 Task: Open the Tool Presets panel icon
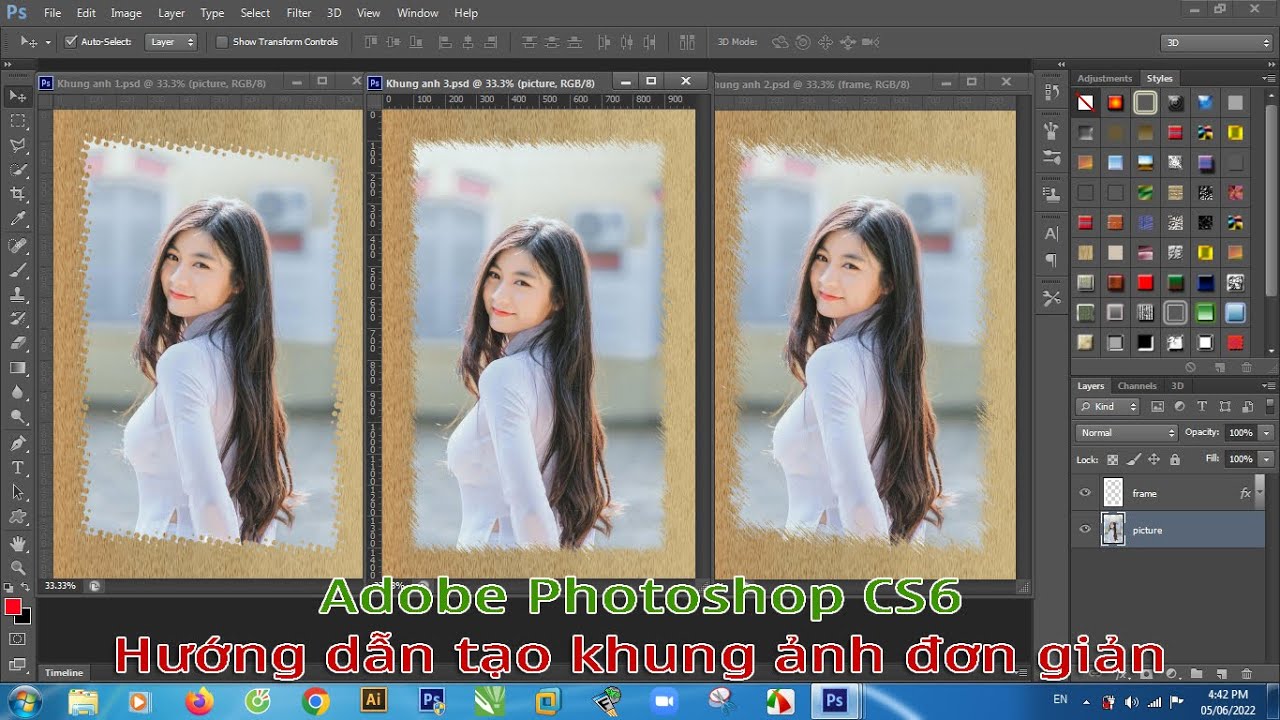[1051, 297]
